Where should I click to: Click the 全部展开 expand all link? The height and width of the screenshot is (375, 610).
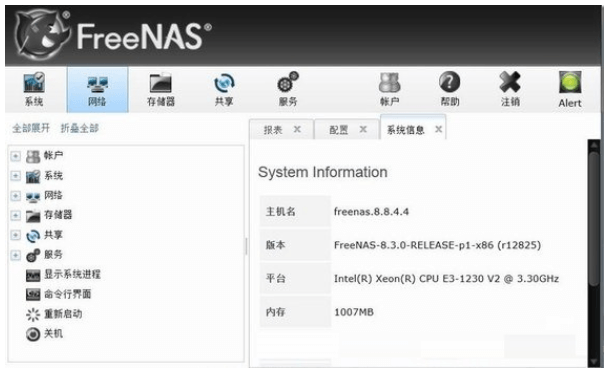[x=31, y=128]
